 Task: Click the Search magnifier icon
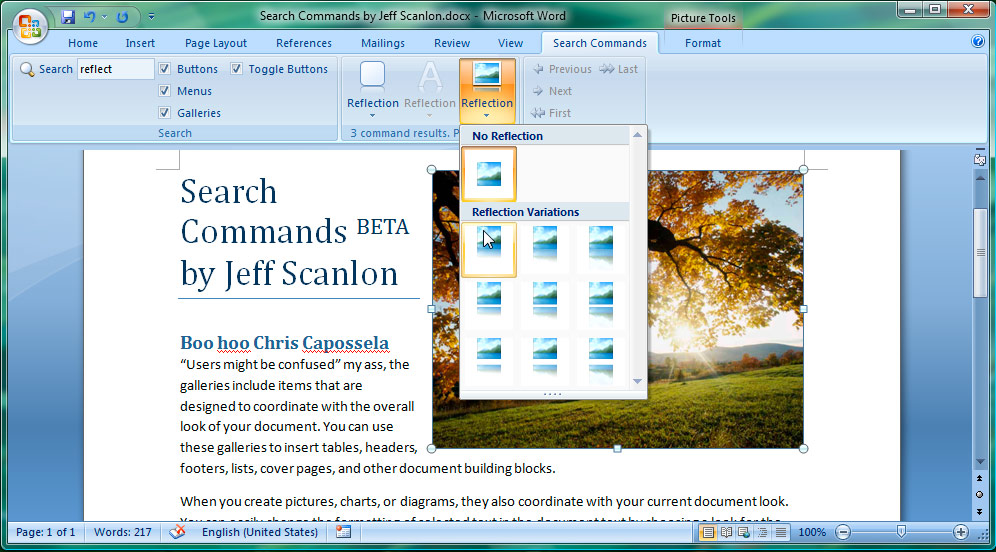pos(27,69)
